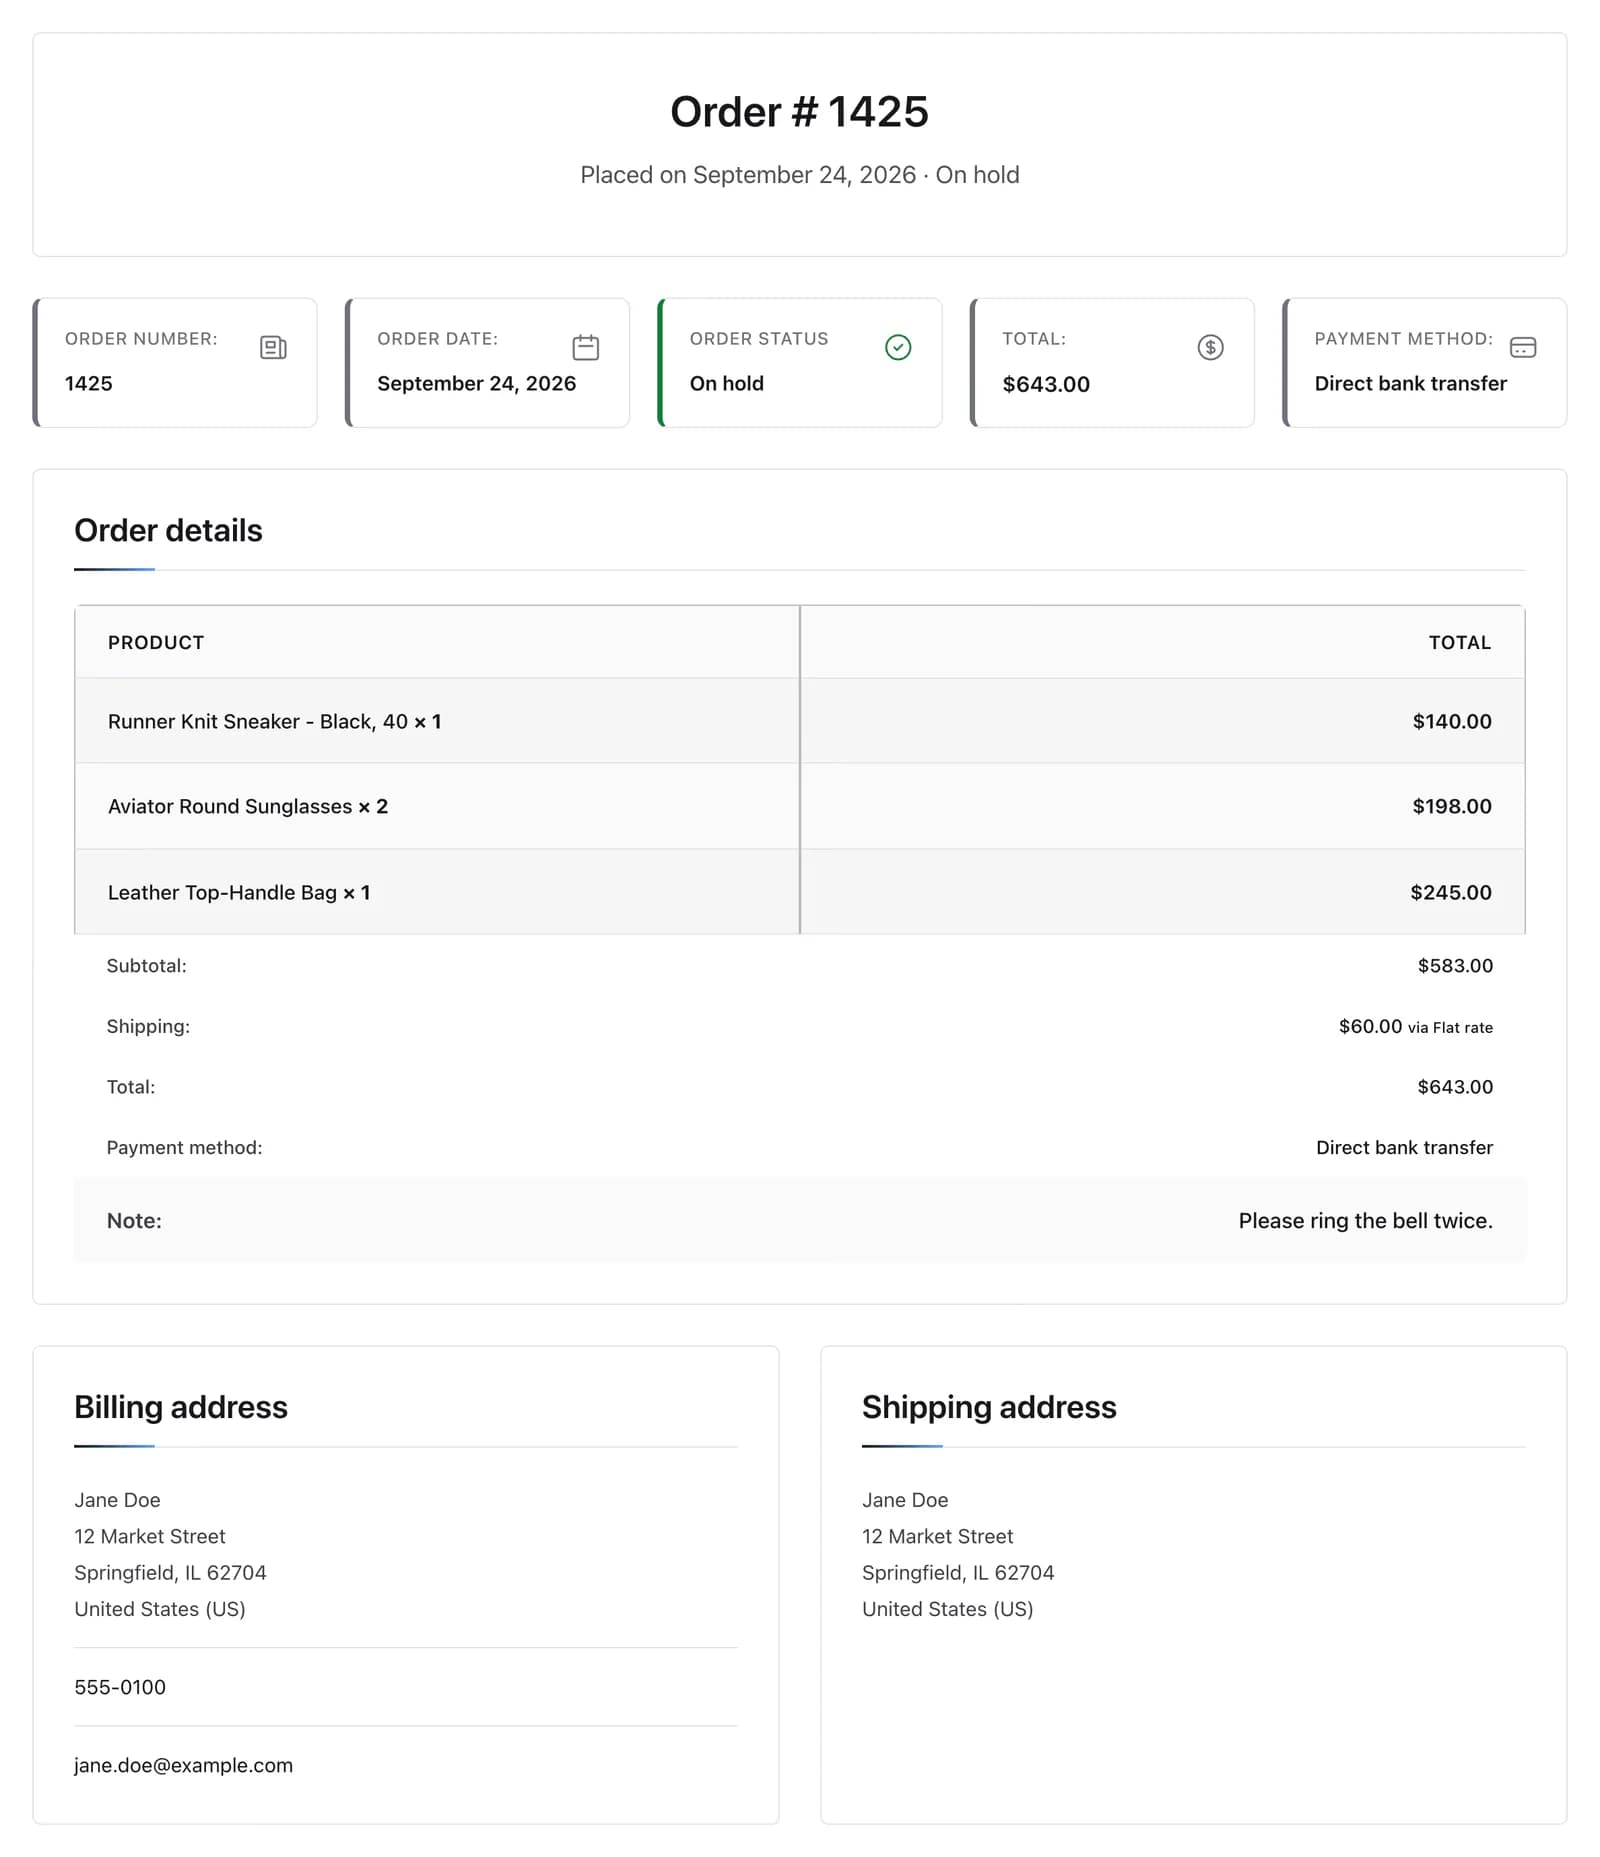This screenshot has width=1600, height=1857.
Task: Click the $198.00 line total
Action: coord(1452,806)
